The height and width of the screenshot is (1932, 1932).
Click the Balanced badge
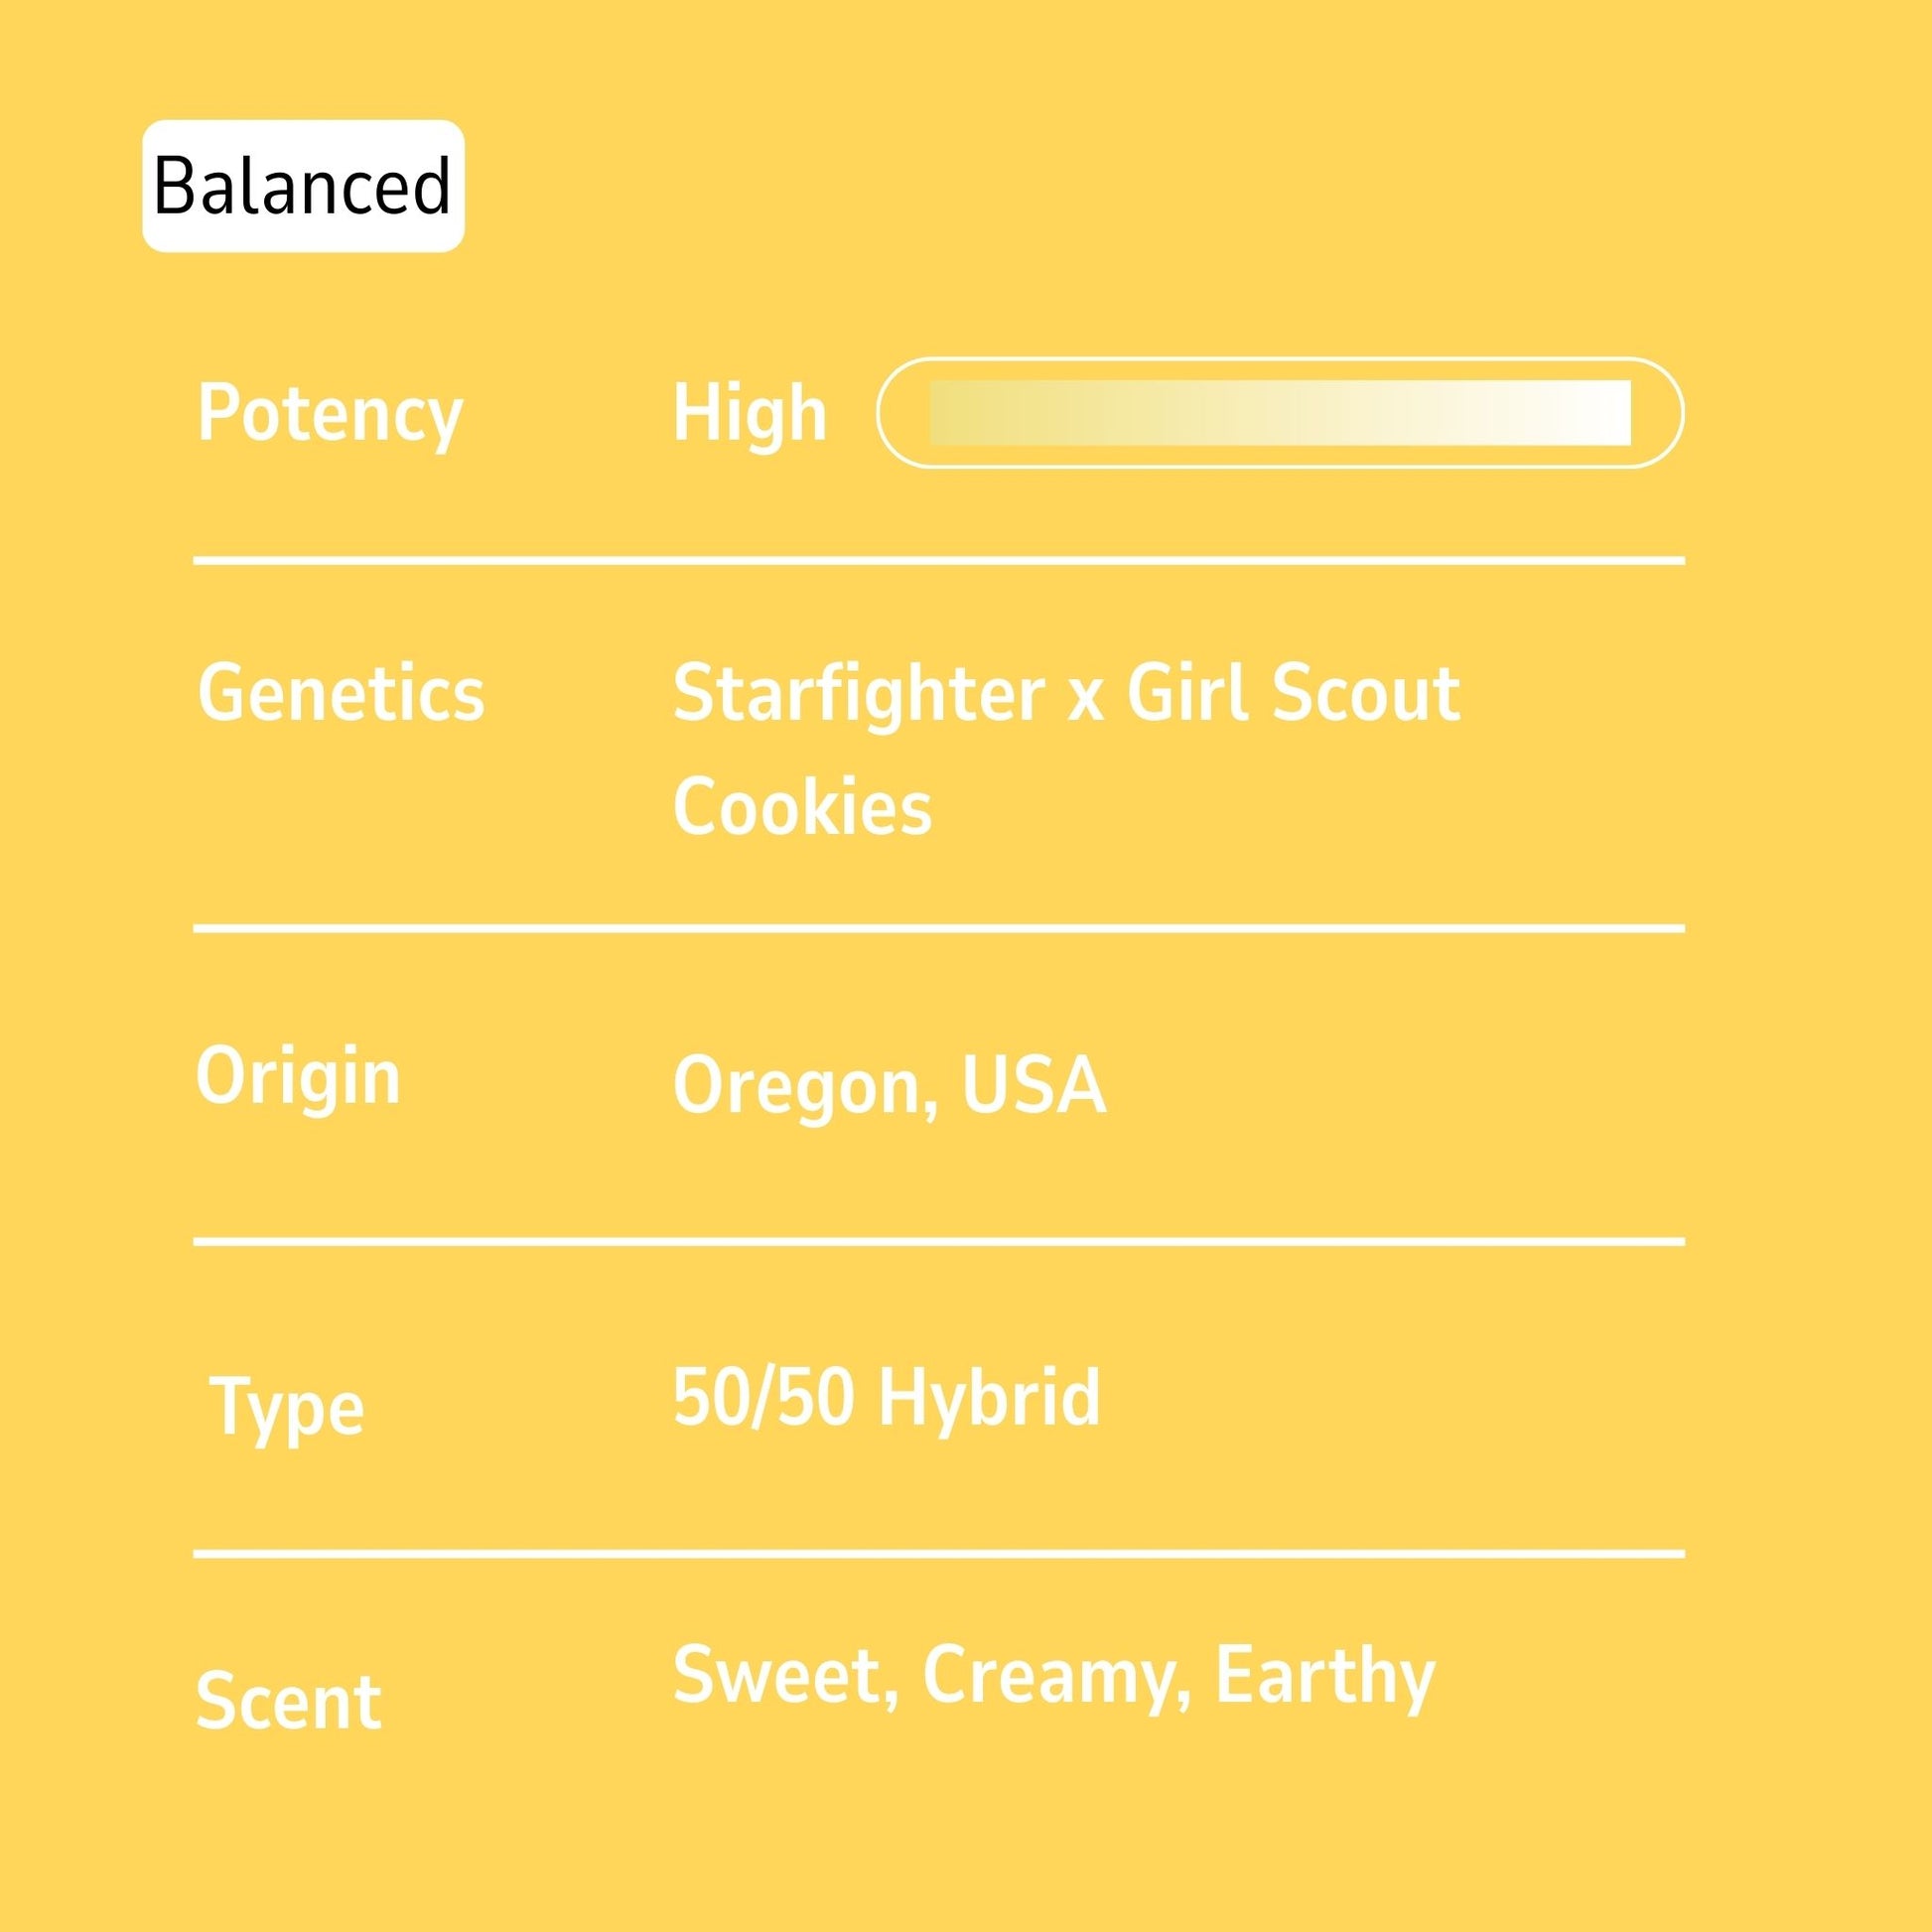[303, 186]
